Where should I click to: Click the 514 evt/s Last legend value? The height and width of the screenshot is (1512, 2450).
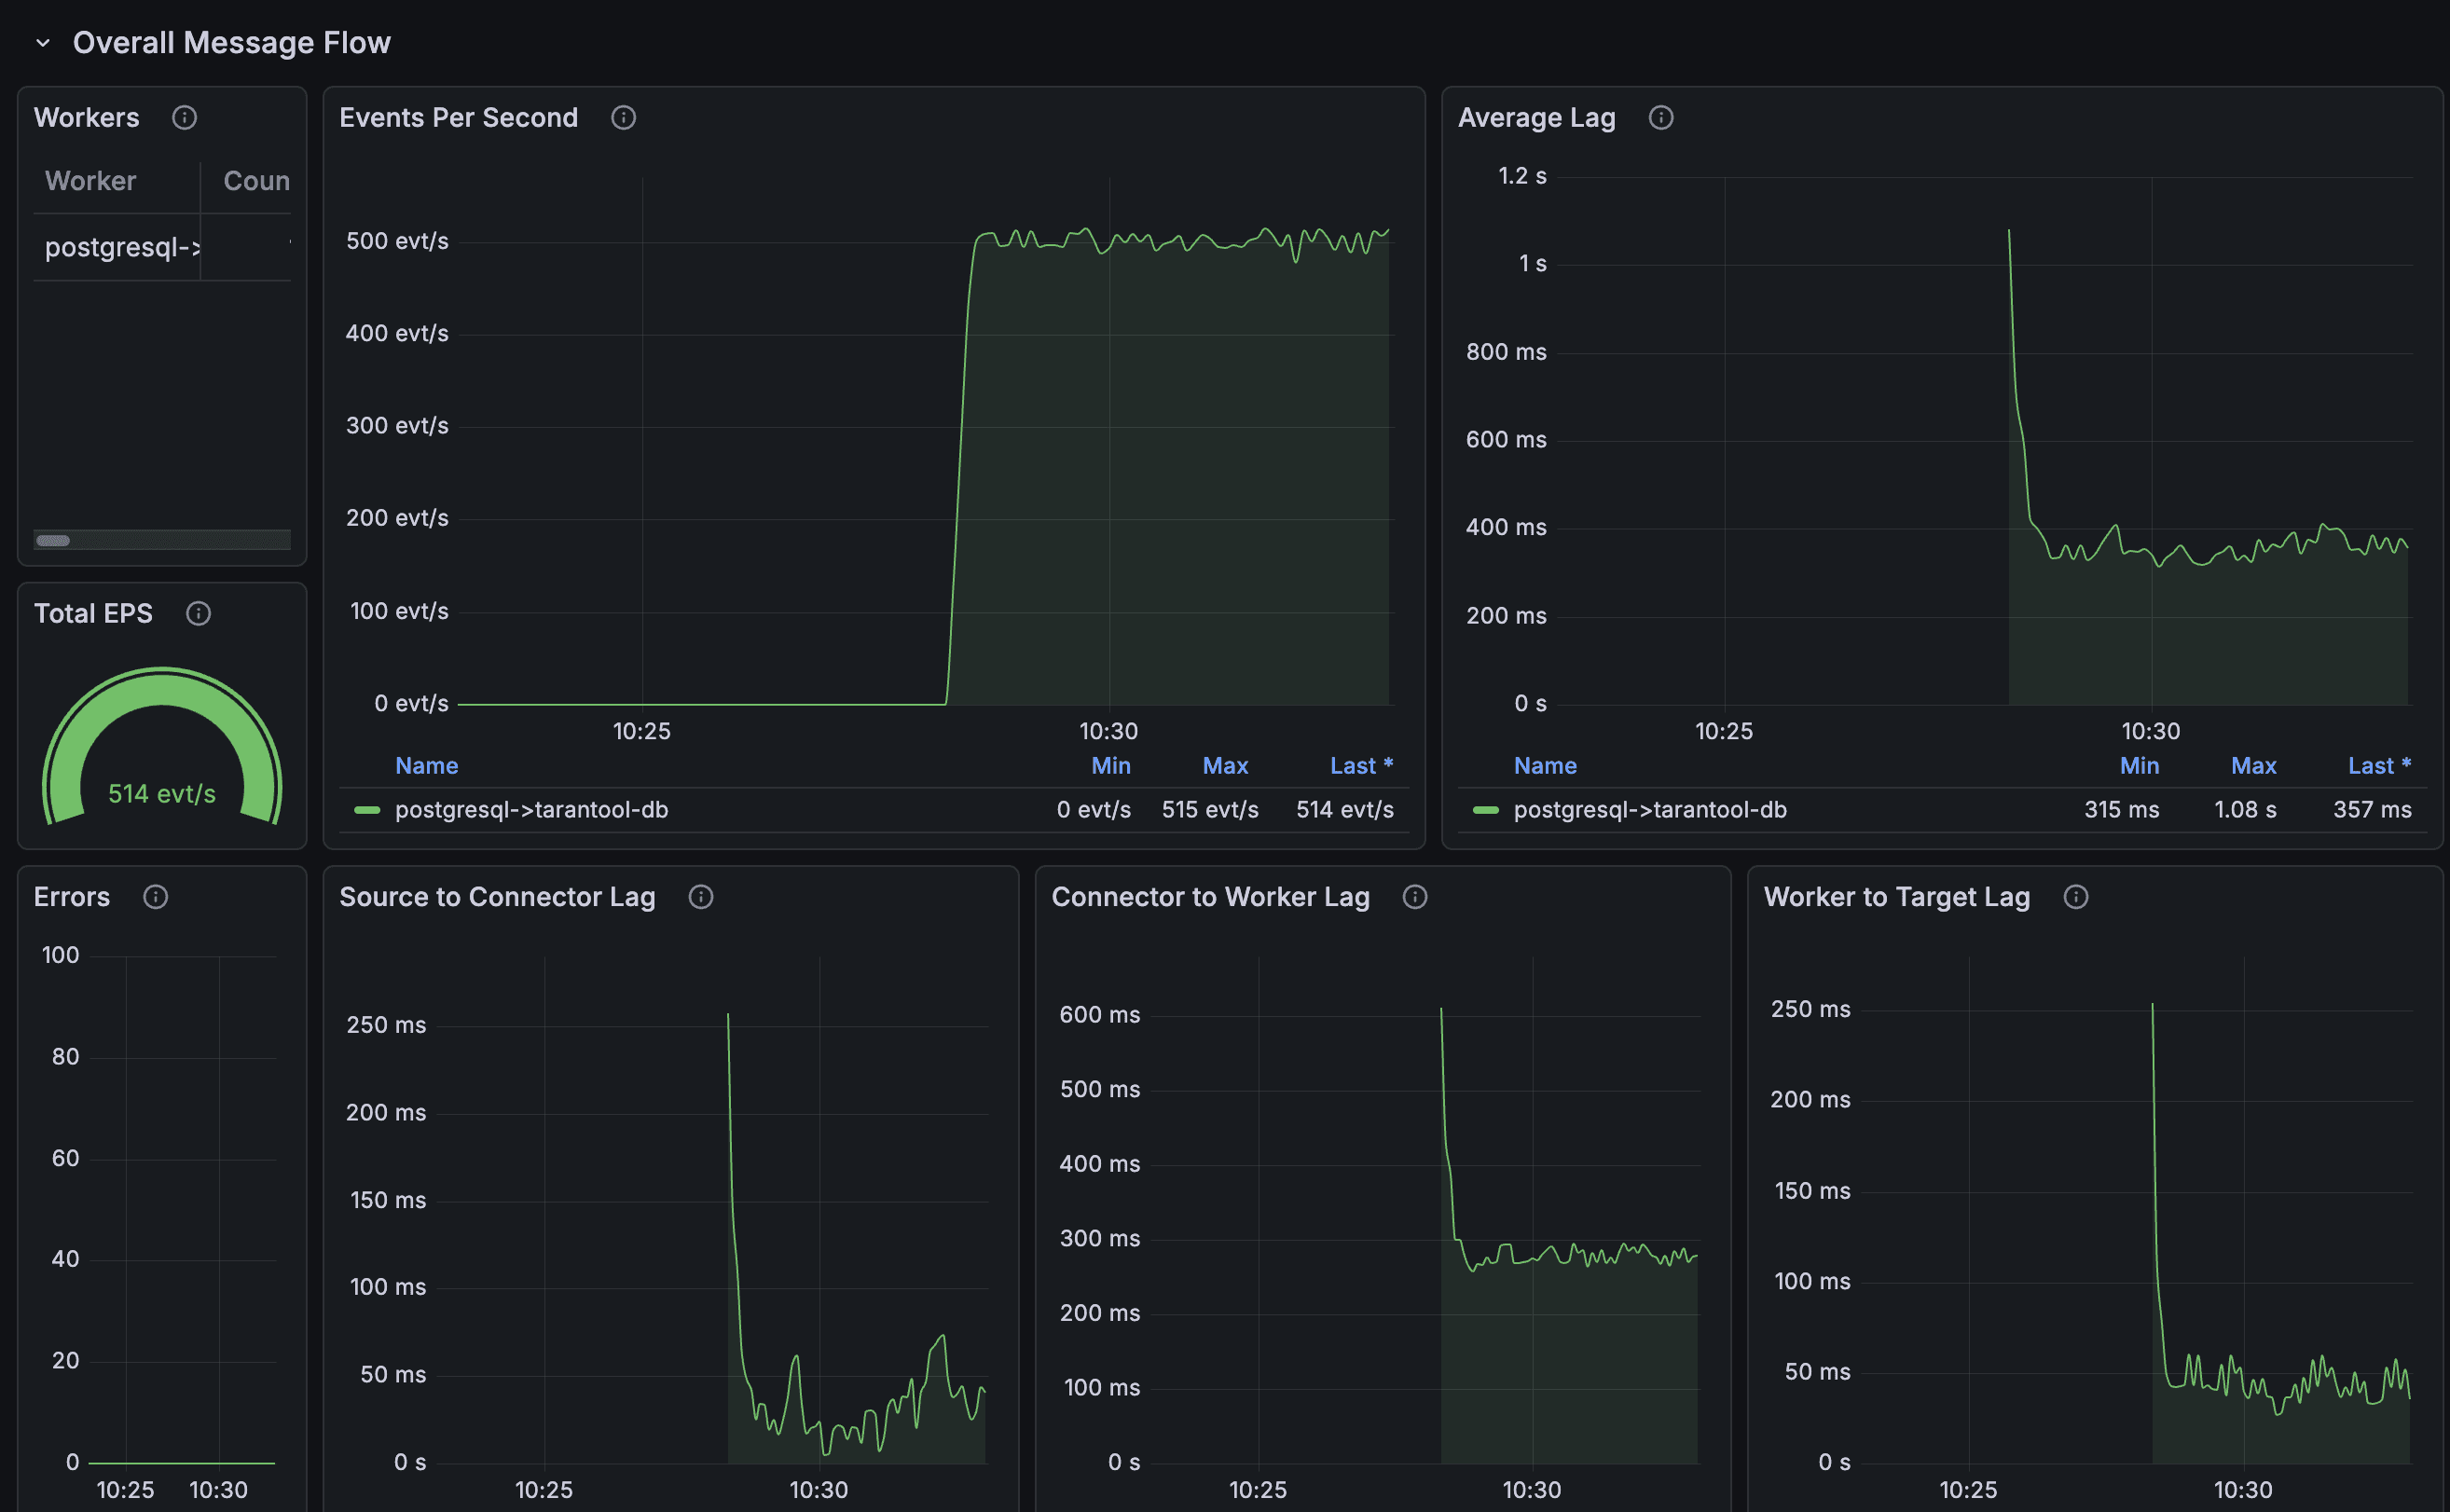point(1345,810)
